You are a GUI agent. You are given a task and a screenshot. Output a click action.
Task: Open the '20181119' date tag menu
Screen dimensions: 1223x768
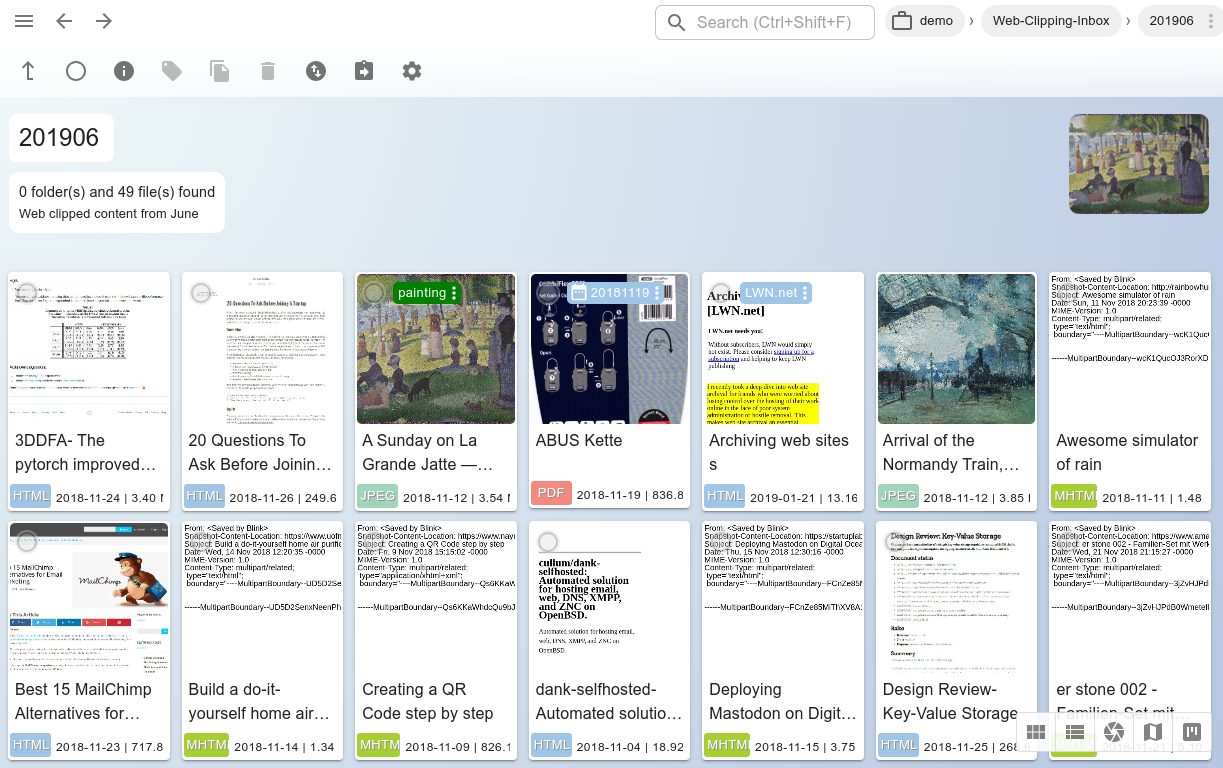pos(658,293)
